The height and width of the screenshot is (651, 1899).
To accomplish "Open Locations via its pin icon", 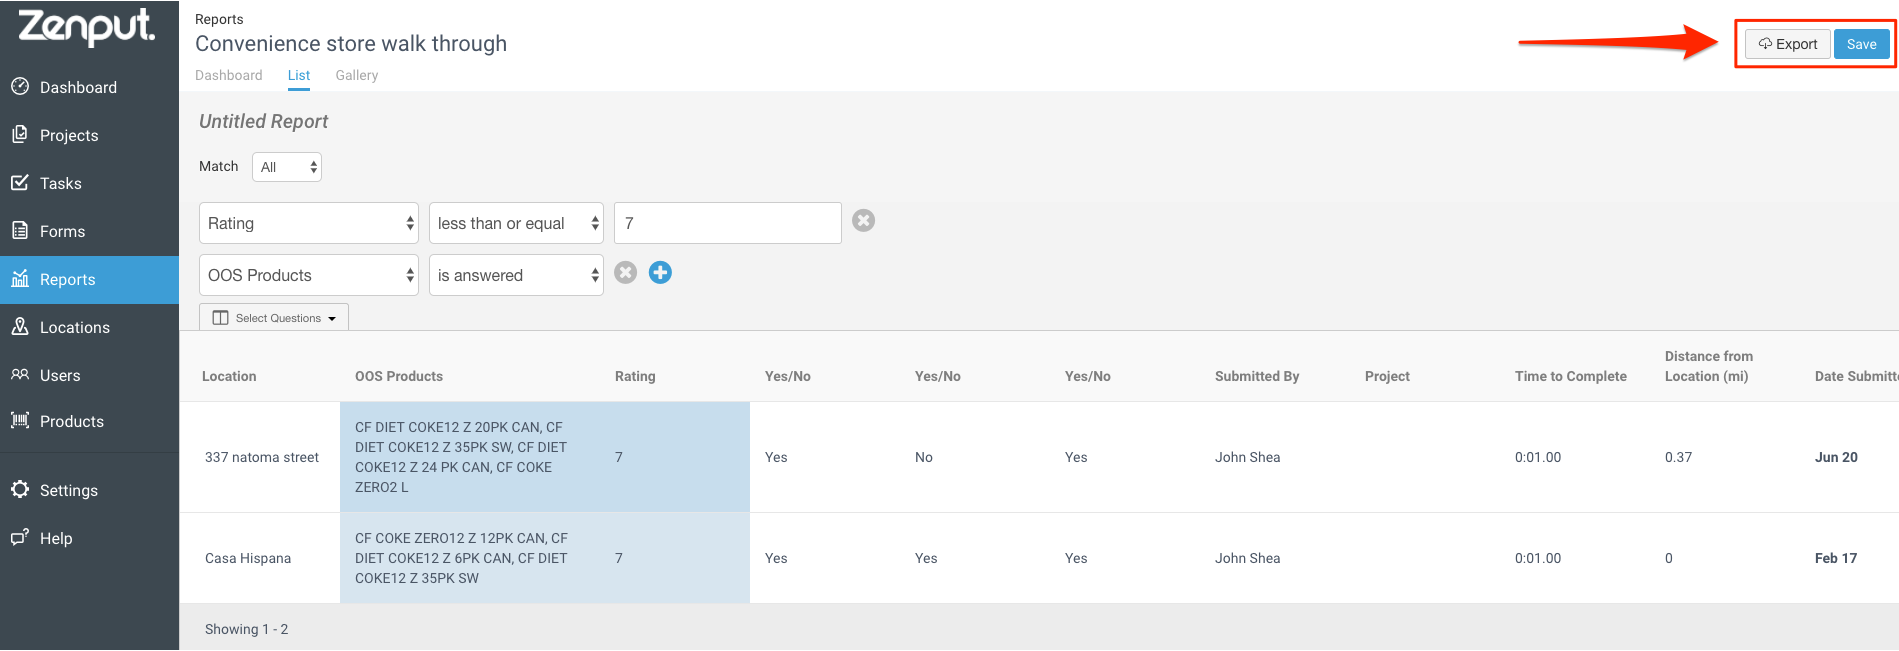I will [20, 326].
